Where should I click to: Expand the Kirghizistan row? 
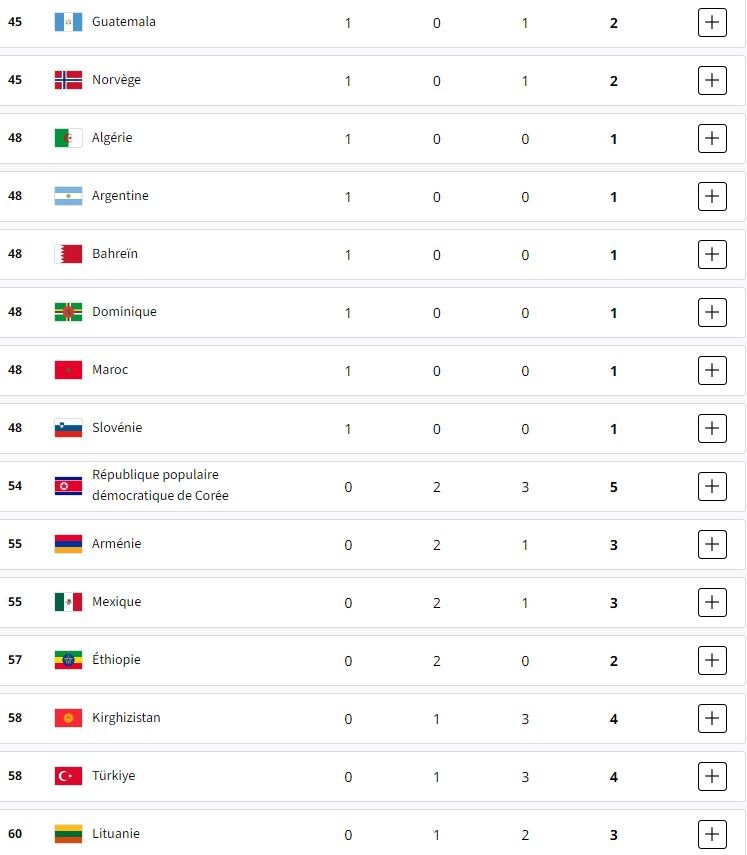712,718
